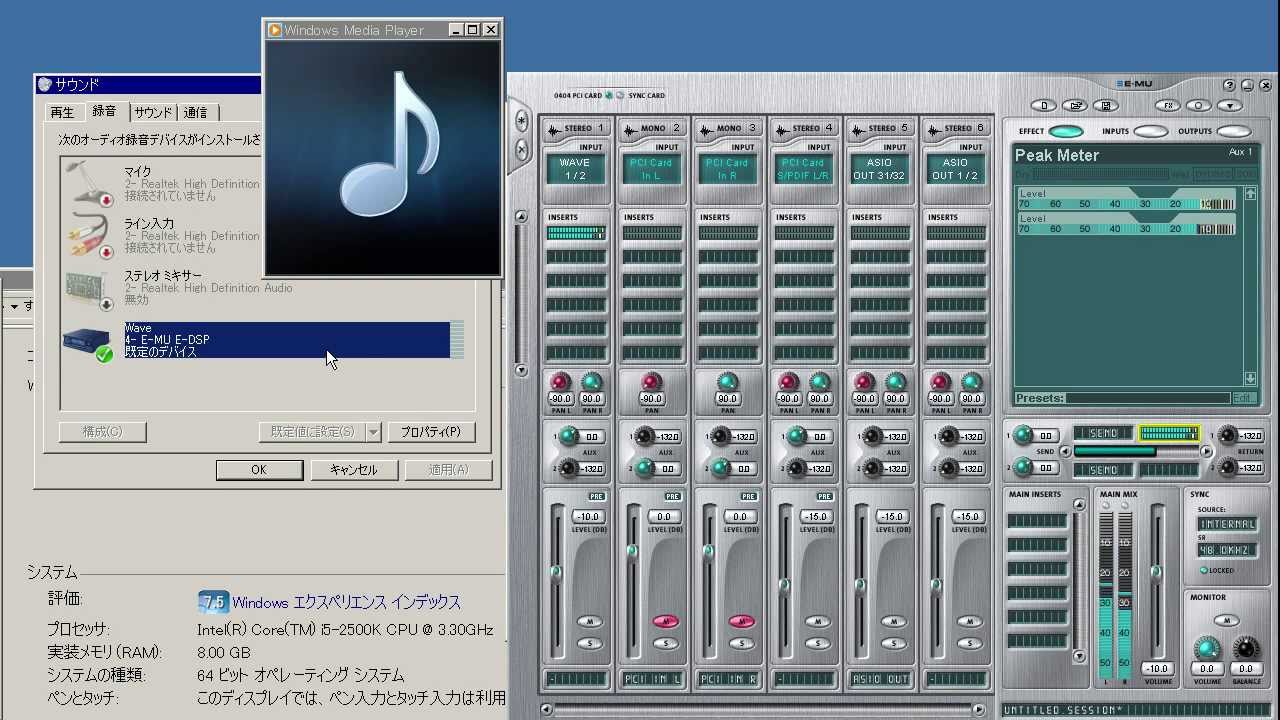Click the E-MU help question-mark icon
The width and height of the screenshot is (1280, 720).
tap(1230, 85)
